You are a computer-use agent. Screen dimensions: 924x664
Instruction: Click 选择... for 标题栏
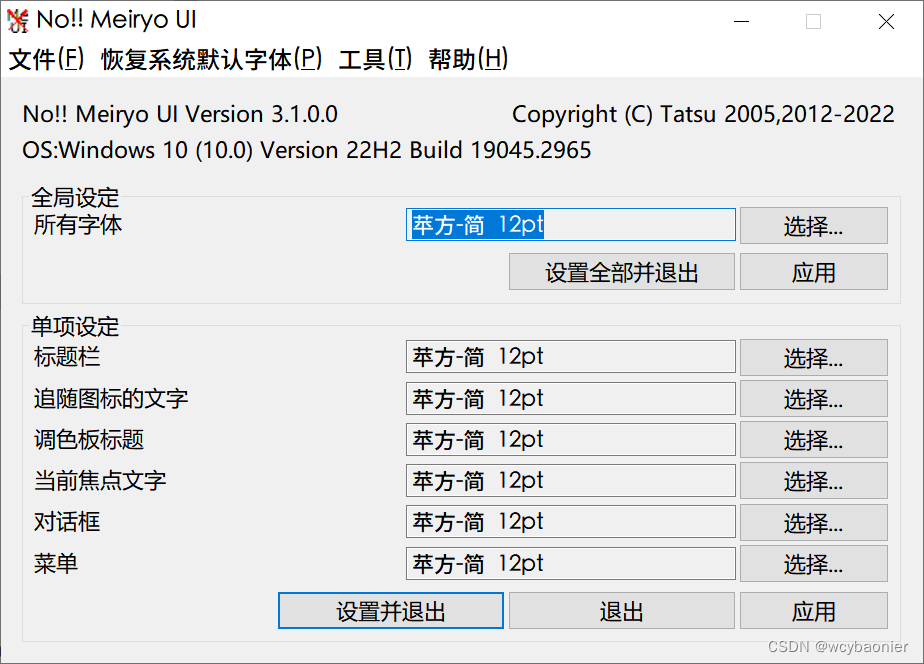coord(814,357)
